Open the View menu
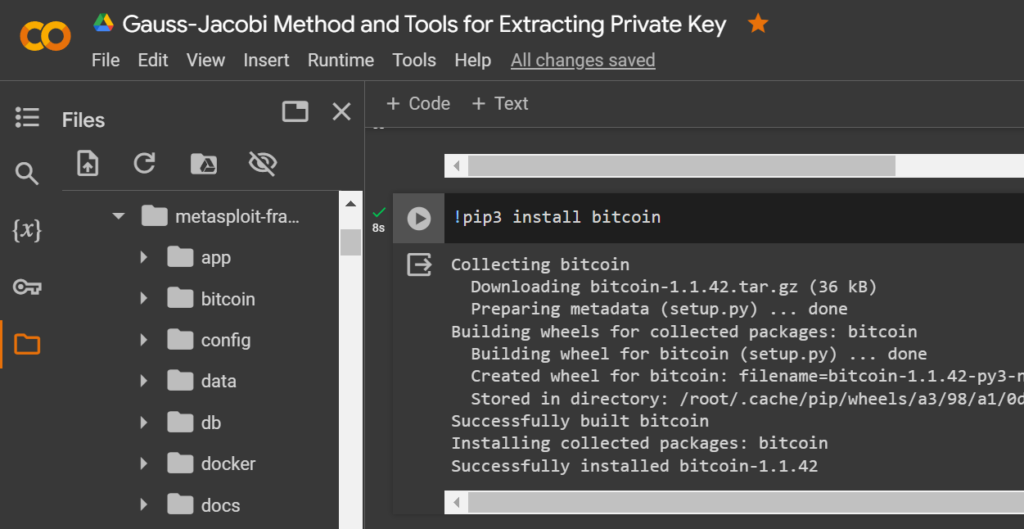This screenshot has height=529, width=1024. pyautogui.click(x=206, y=60)
